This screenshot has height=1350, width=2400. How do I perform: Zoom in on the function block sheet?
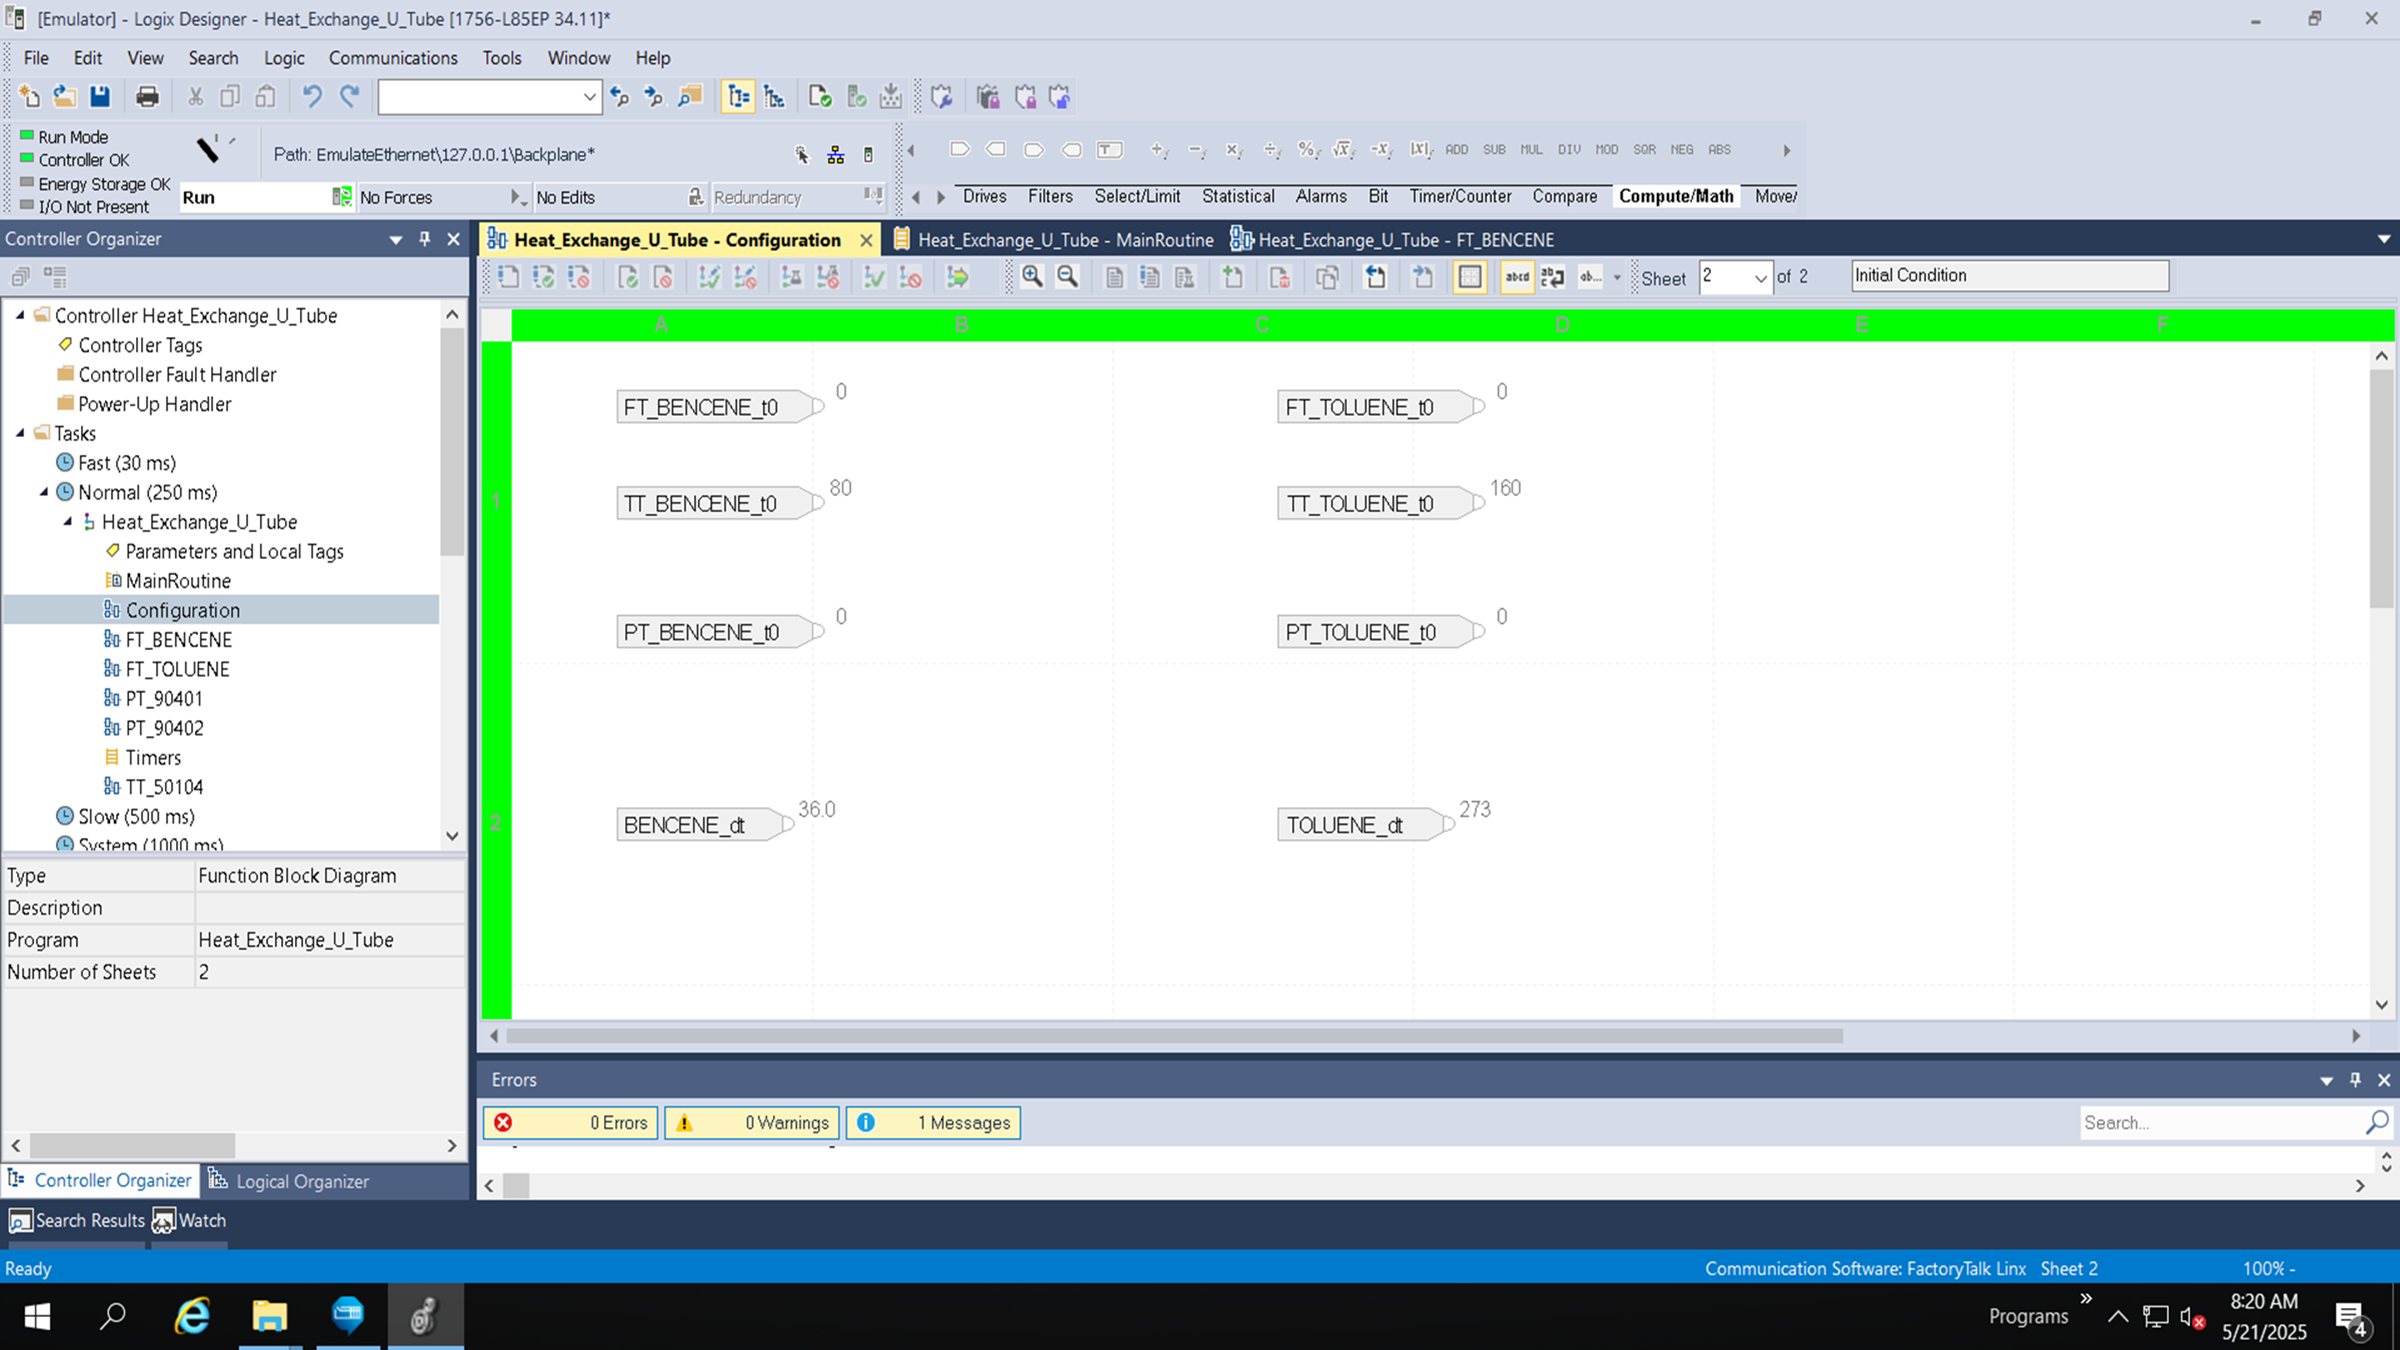(1032, 277)
